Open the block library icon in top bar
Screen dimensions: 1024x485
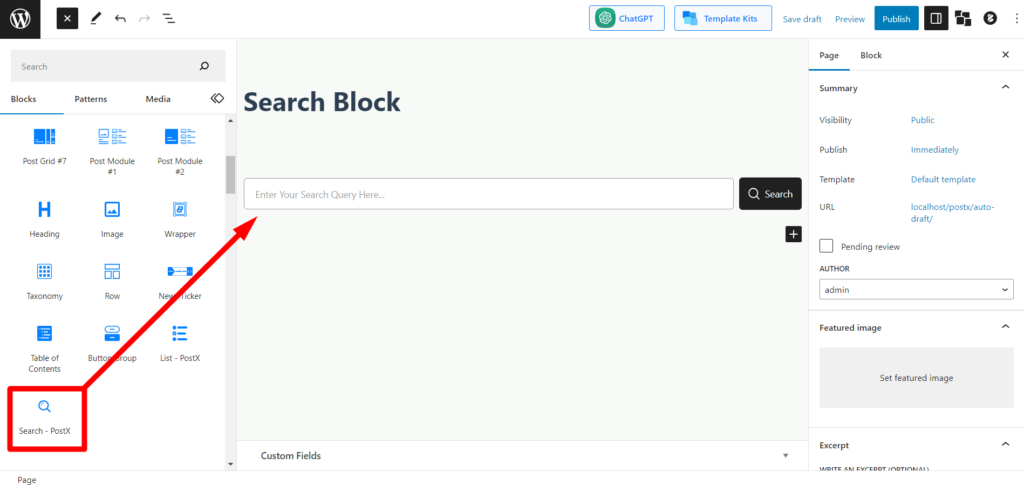(963, 19)
